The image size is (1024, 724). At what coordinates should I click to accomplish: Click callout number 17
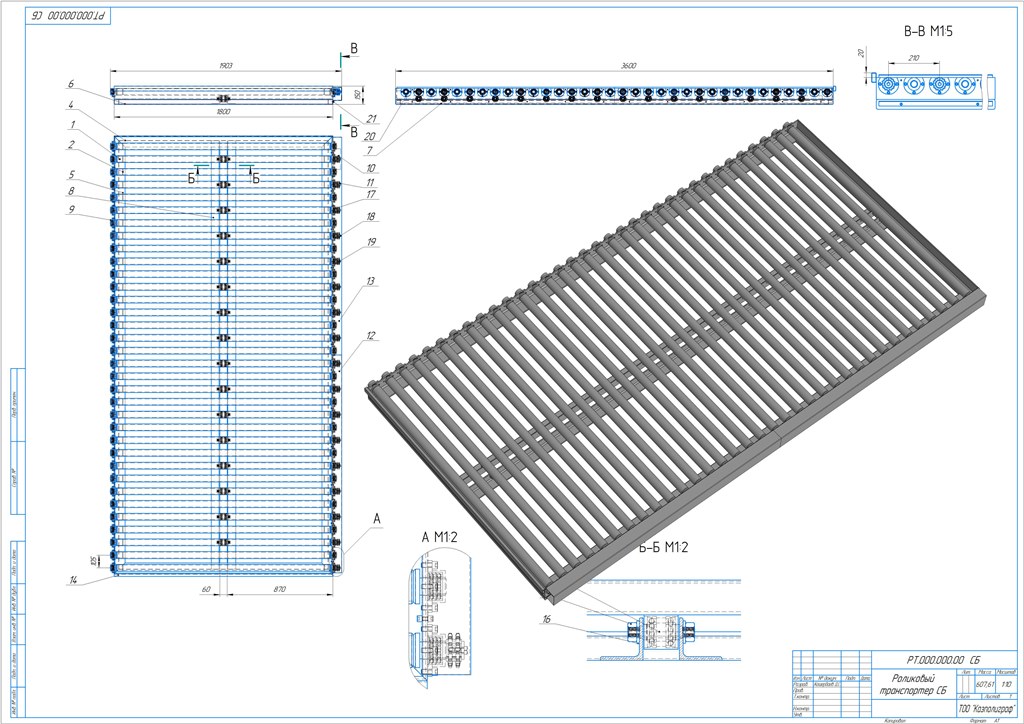(x=371, y=194)
